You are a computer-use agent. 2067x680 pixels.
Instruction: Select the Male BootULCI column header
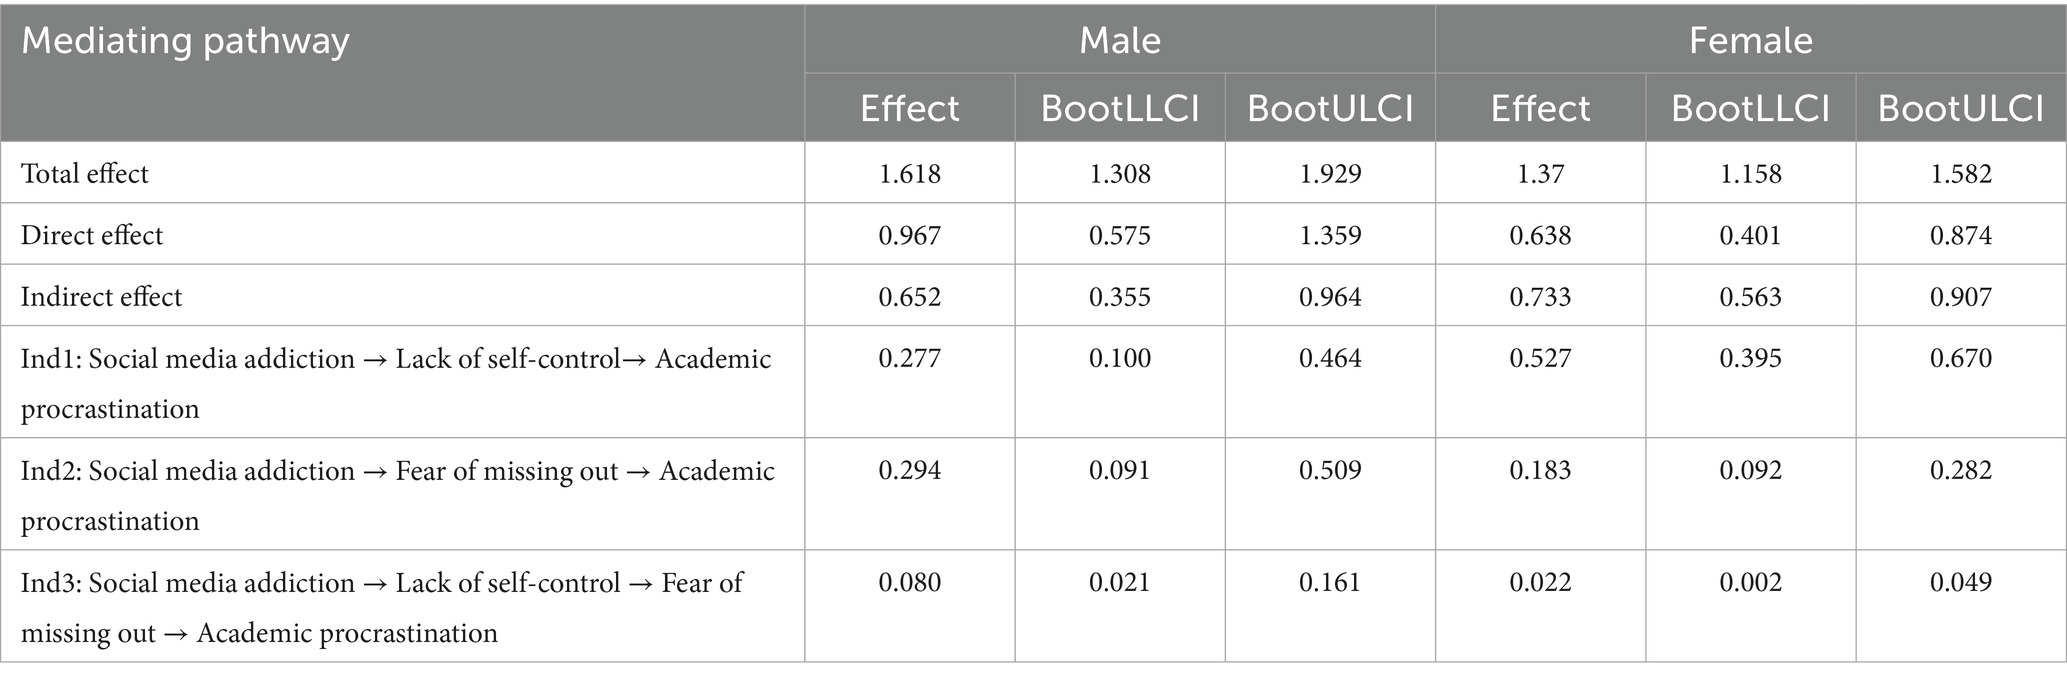click(1330, 108)
